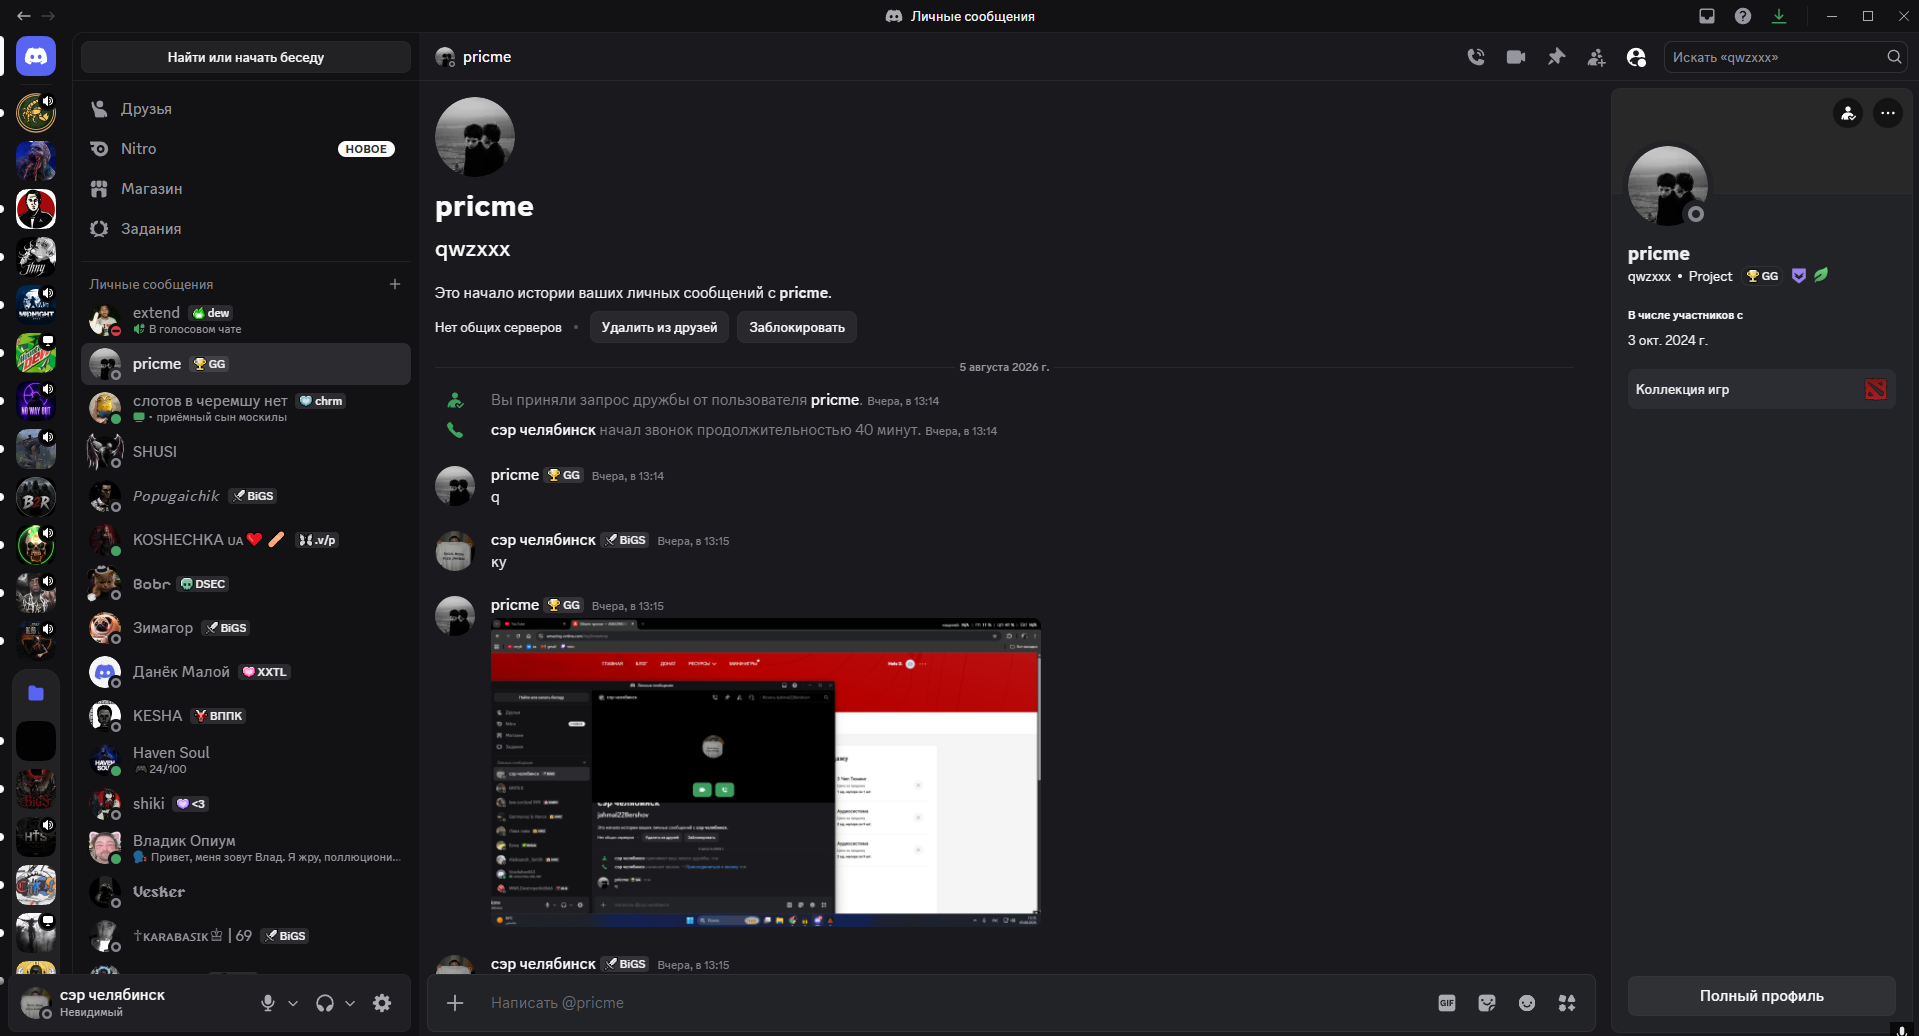Open Discord help icon
Viewport: 1919px width, 1036px height.
tap(1743, 16)
